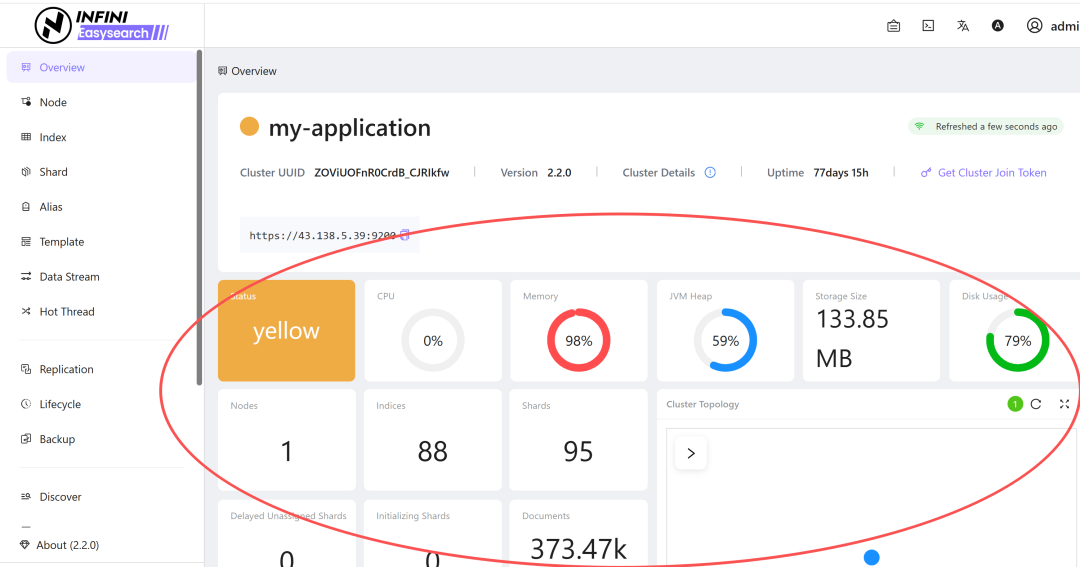The width and height of the screenshot is (1080, 567).
Task: Click the CPU 0% gauge
Action: coord(433,340)
